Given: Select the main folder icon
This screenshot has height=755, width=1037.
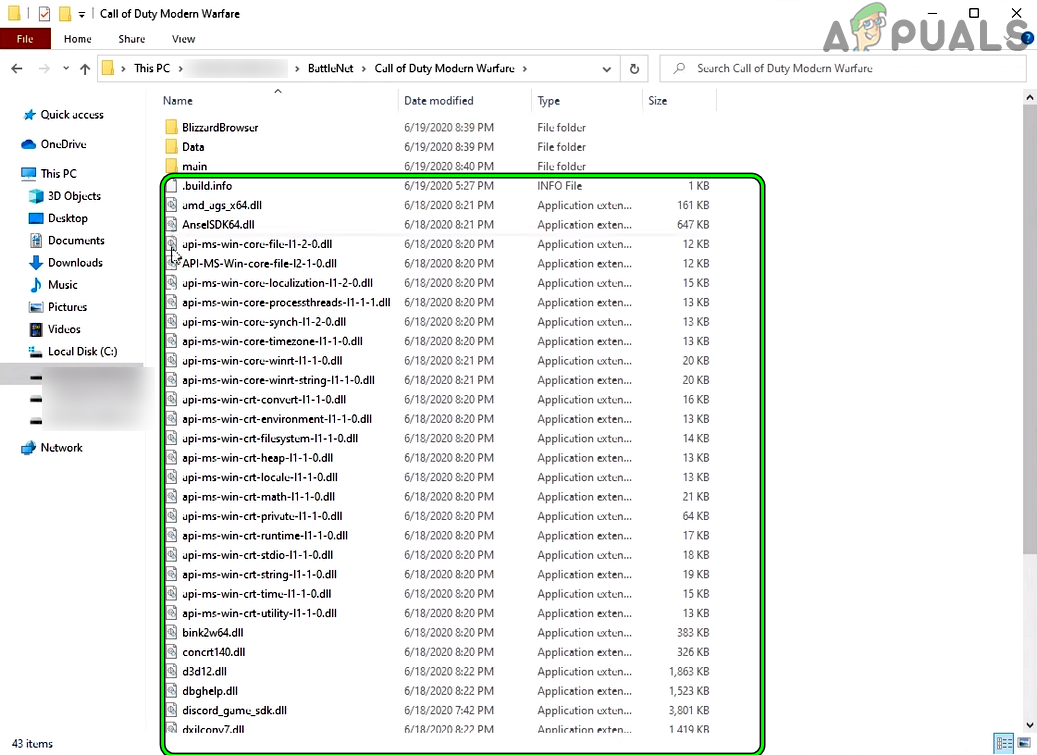Looking at the screenshot, I should [x=171, y=166].
